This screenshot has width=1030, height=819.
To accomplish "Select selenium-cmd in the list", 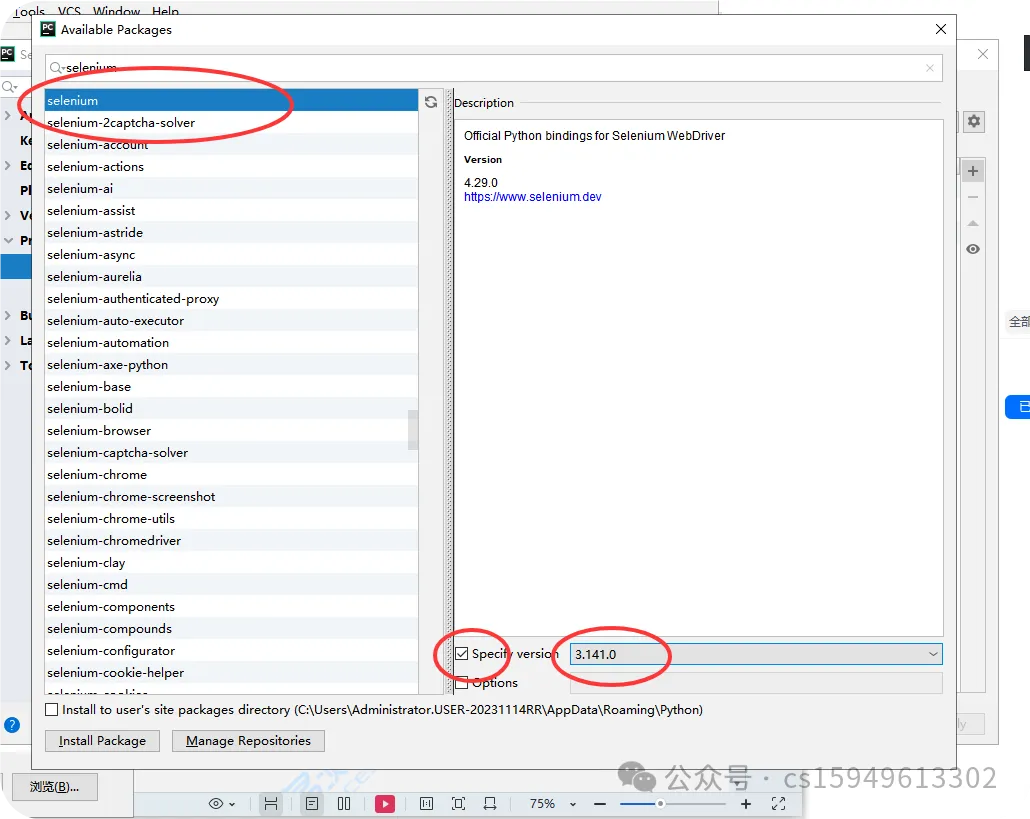I will tap(231, 585).
